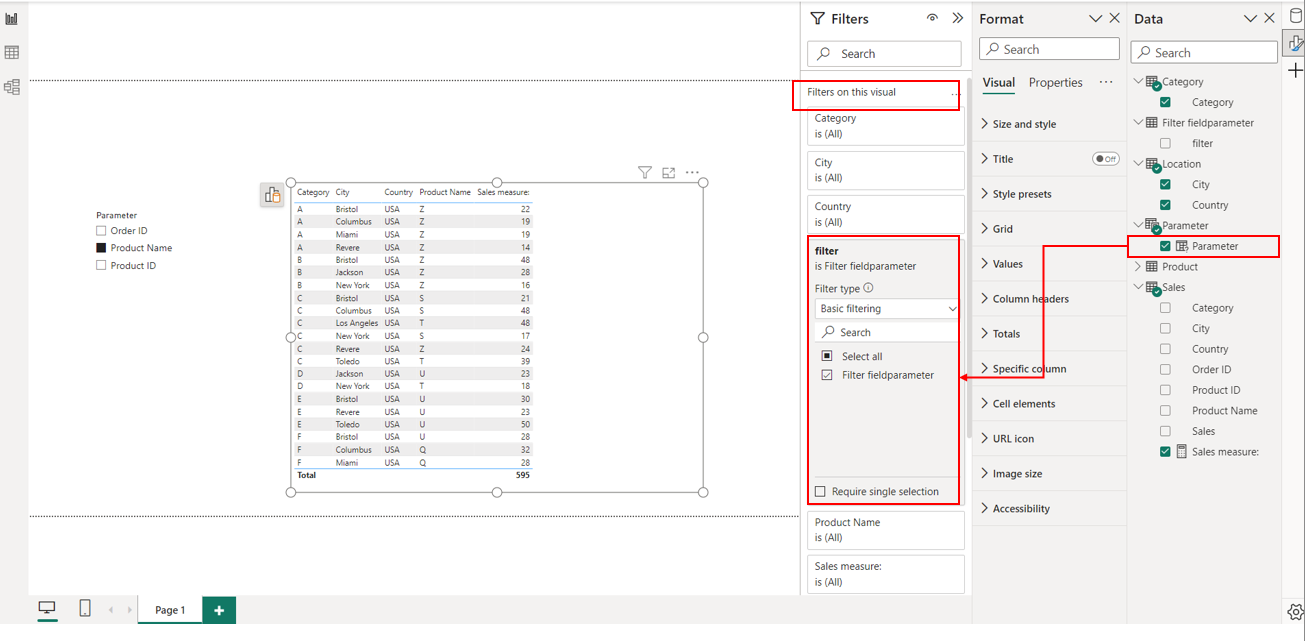The image size is (1305, 641).
Task: Check the Order ID slicer option
Action: [x=101, y=231]
